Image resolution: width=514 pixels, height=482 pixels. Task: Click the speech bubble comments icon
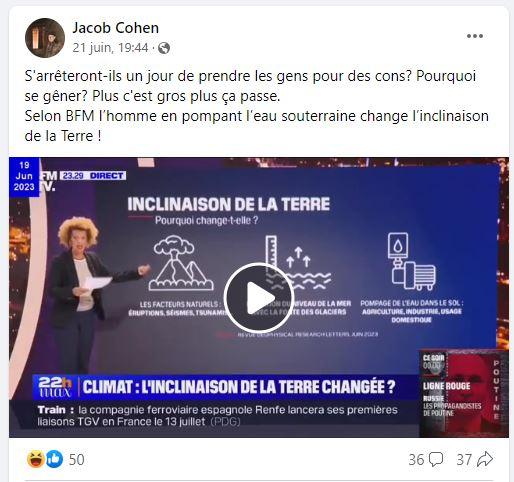pyautogui.click(x=436, y=460)
